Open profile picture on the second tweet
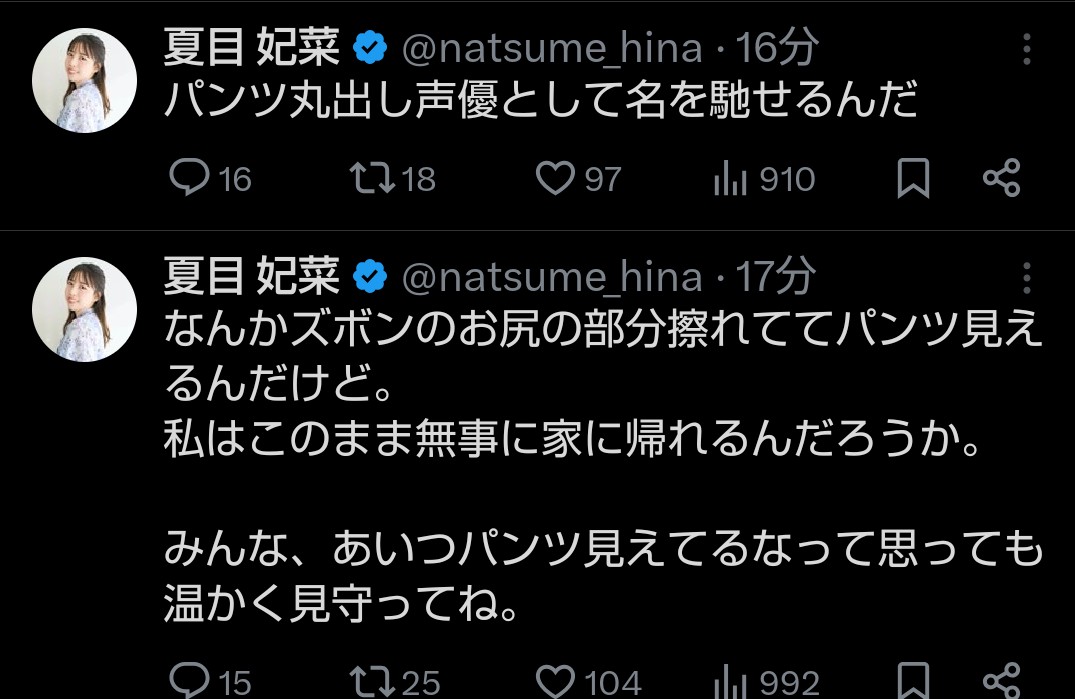Screen dimensions: 1075x699 tap(85, 309)
